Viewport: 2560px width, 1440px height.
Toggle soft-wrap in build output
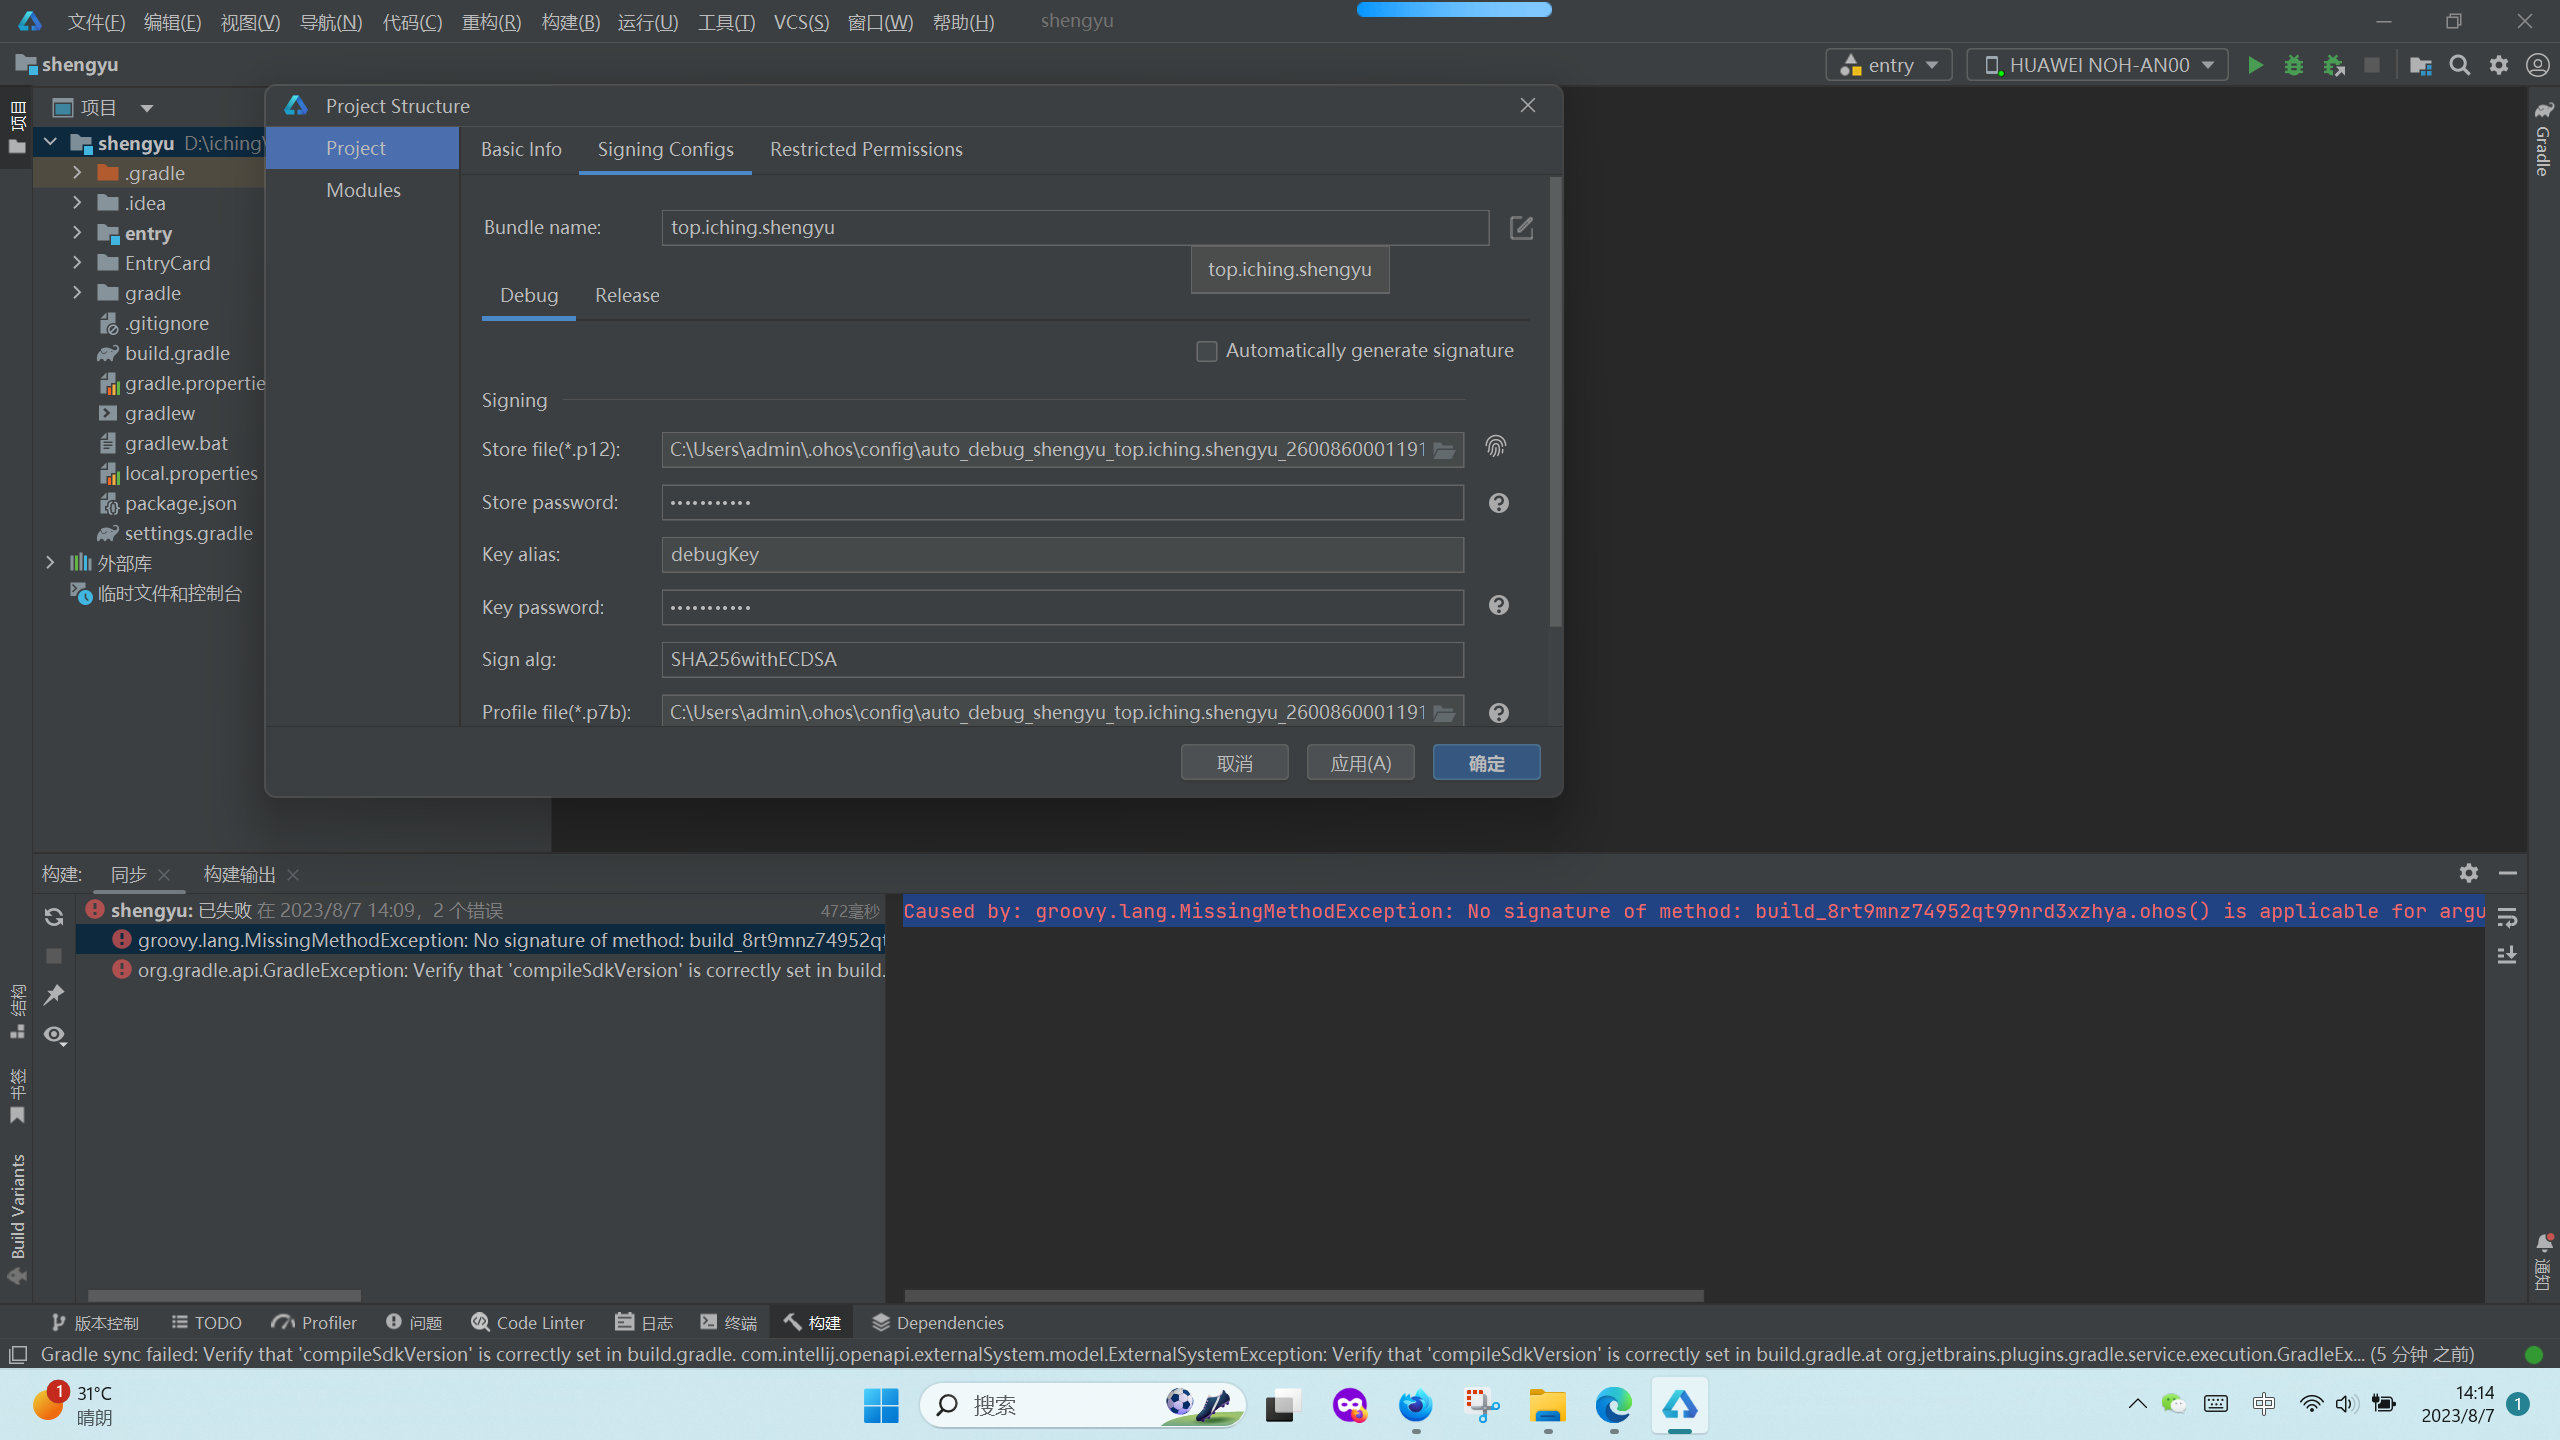click(2507, 917)
